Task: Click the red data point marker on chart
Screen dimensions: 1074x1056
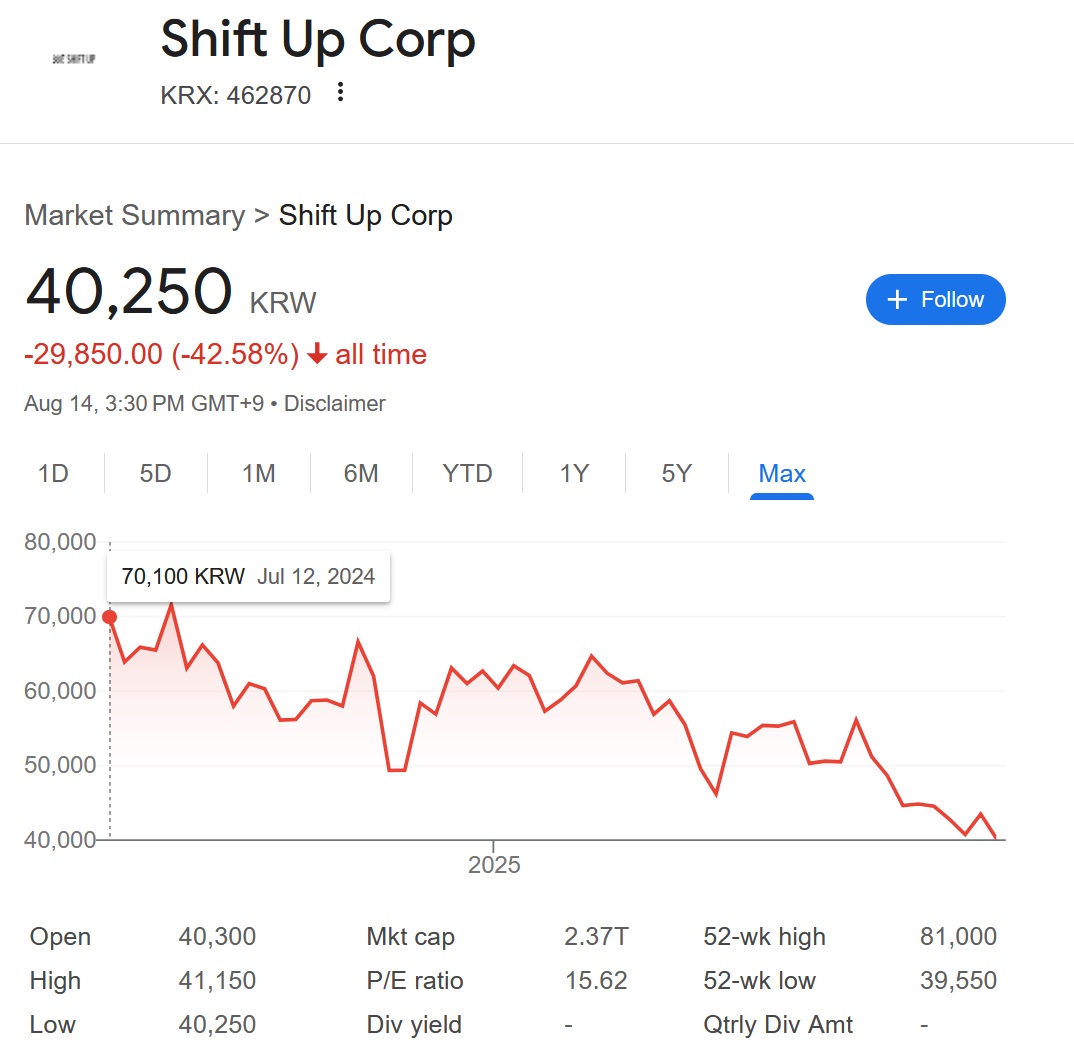Action: pos(110,617)
